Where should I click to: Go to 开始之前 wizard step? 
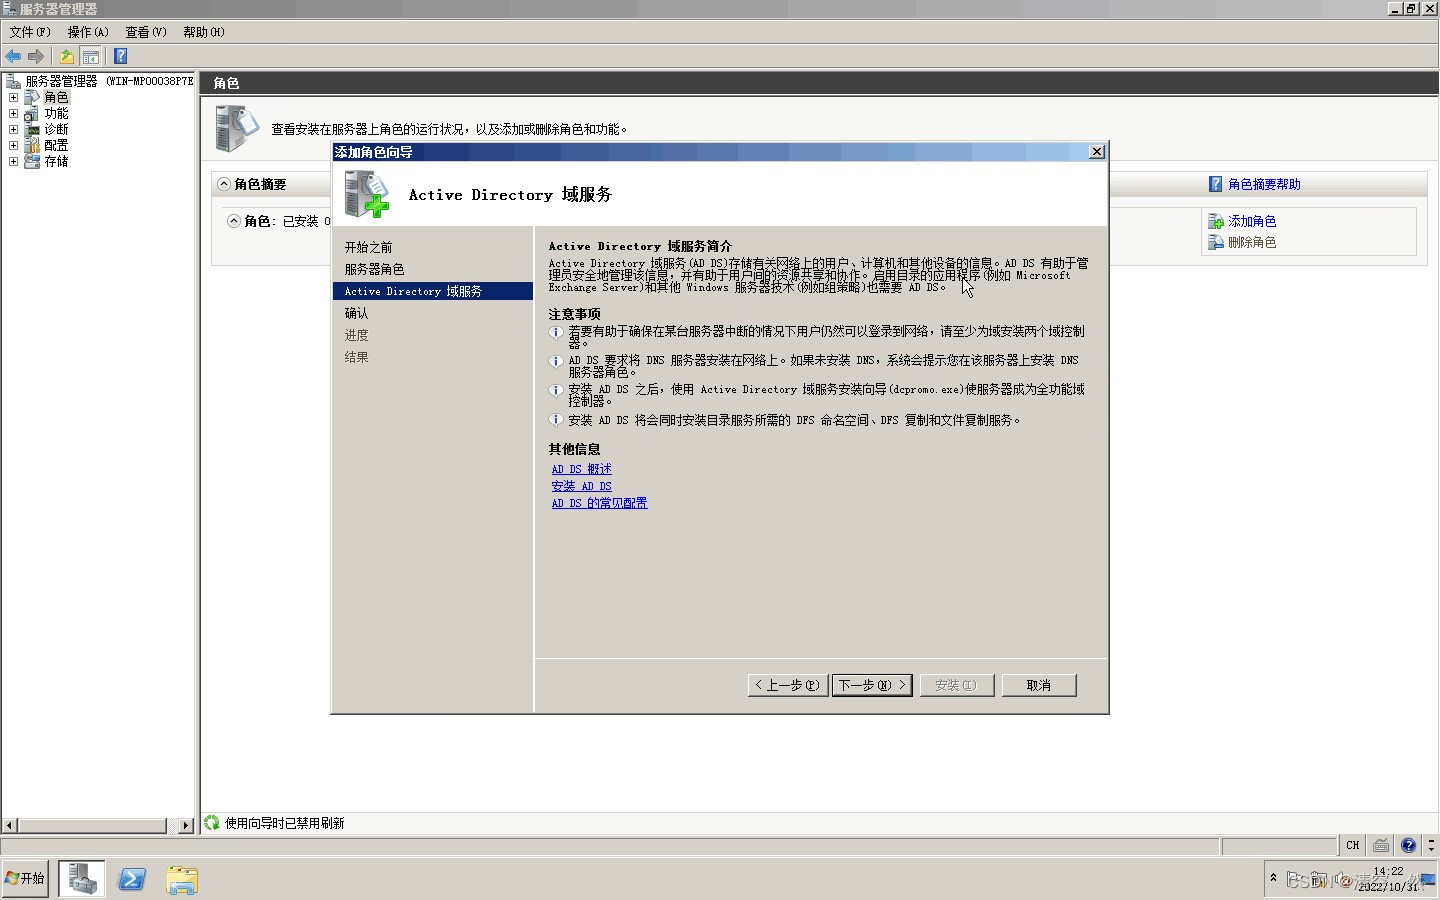pyautogui.click(x=369, y=247)
